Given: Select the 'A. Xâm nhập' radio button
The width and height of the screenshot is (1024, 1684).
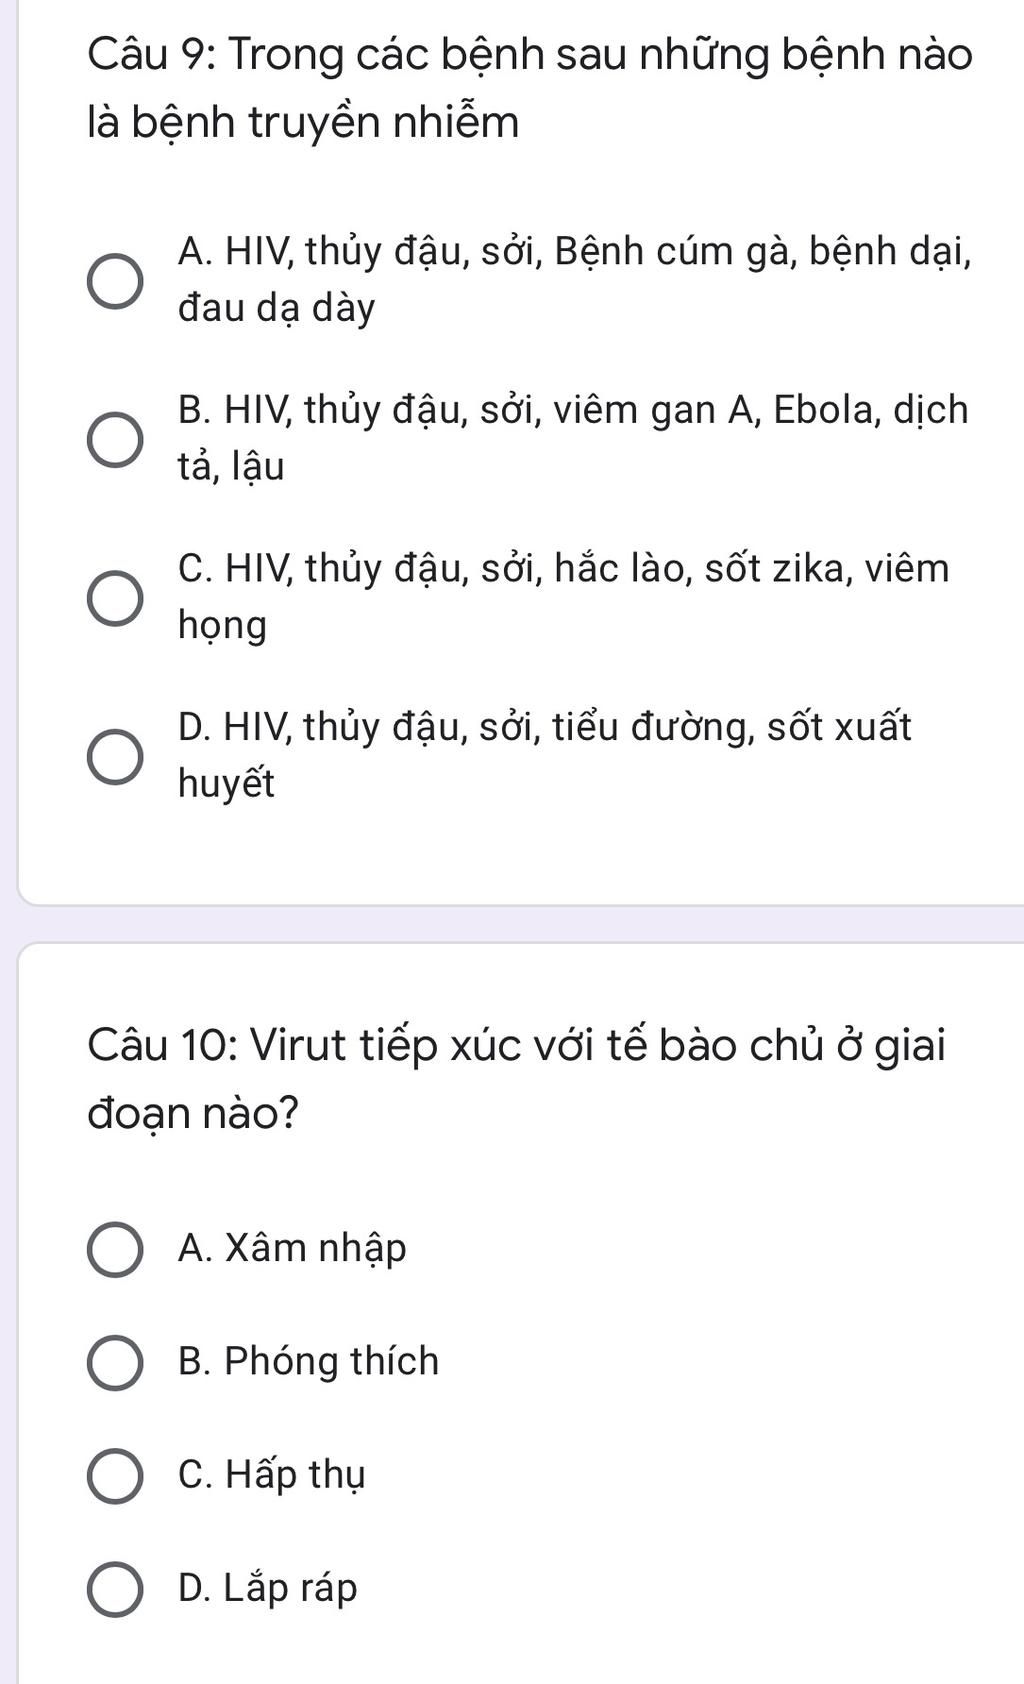Looking at the screenshot, I should (x=115, y=1249).
